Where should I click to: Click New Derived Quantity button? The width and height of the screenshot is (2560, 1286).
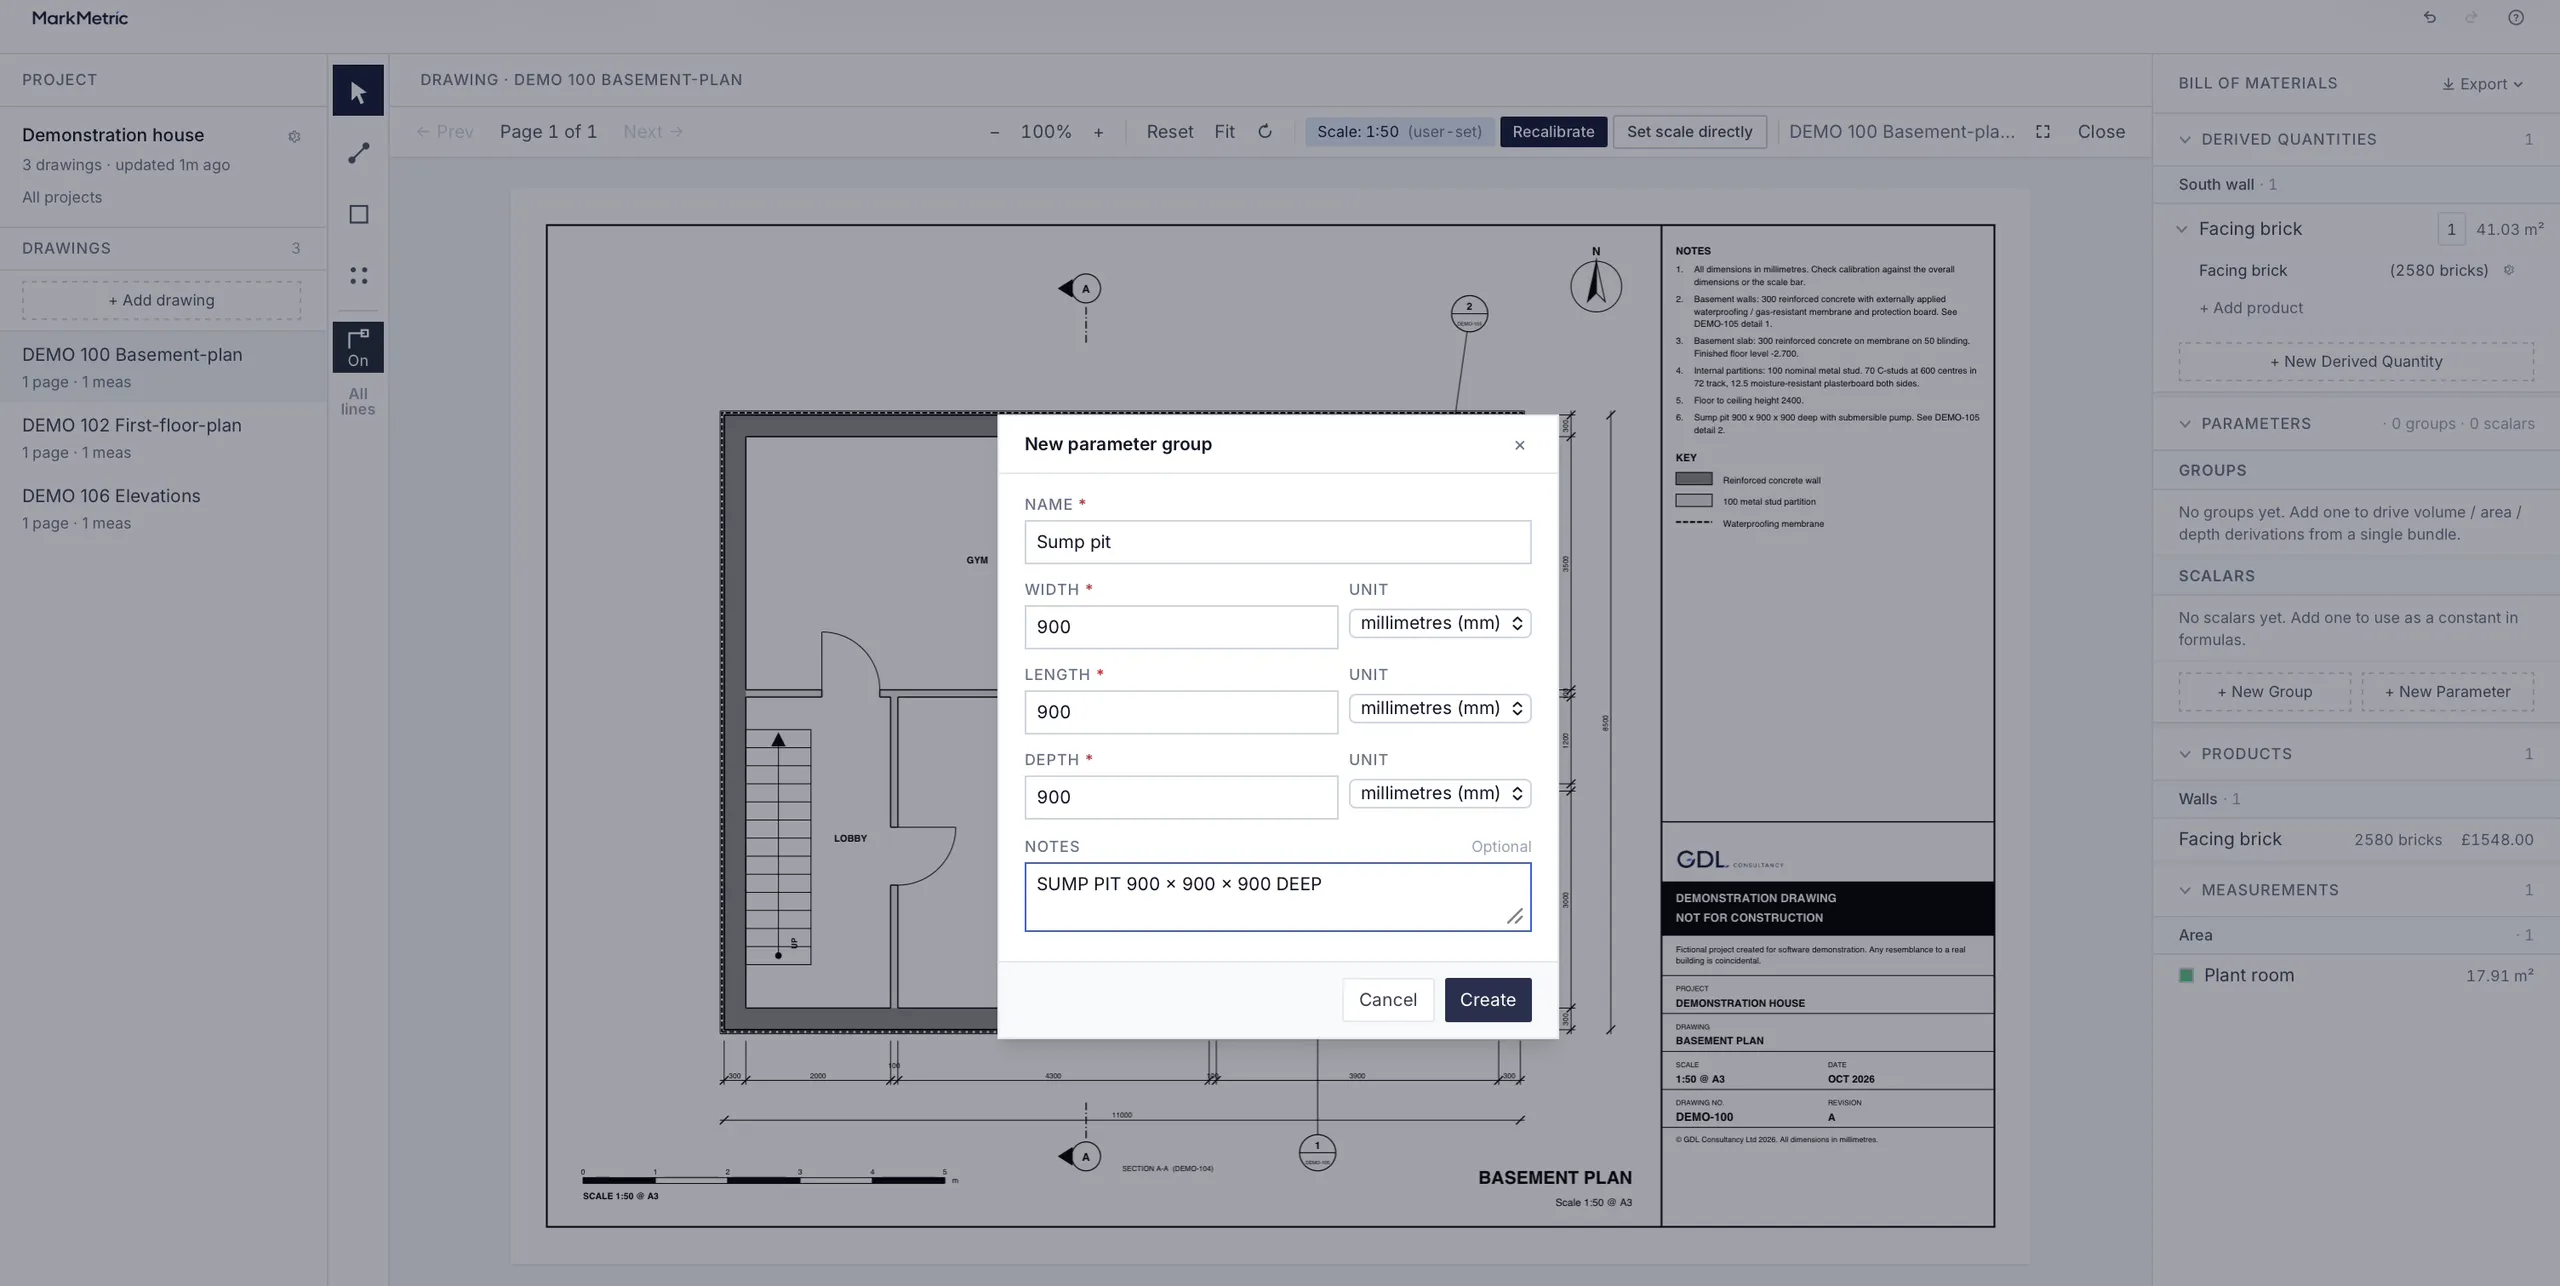2356,361
